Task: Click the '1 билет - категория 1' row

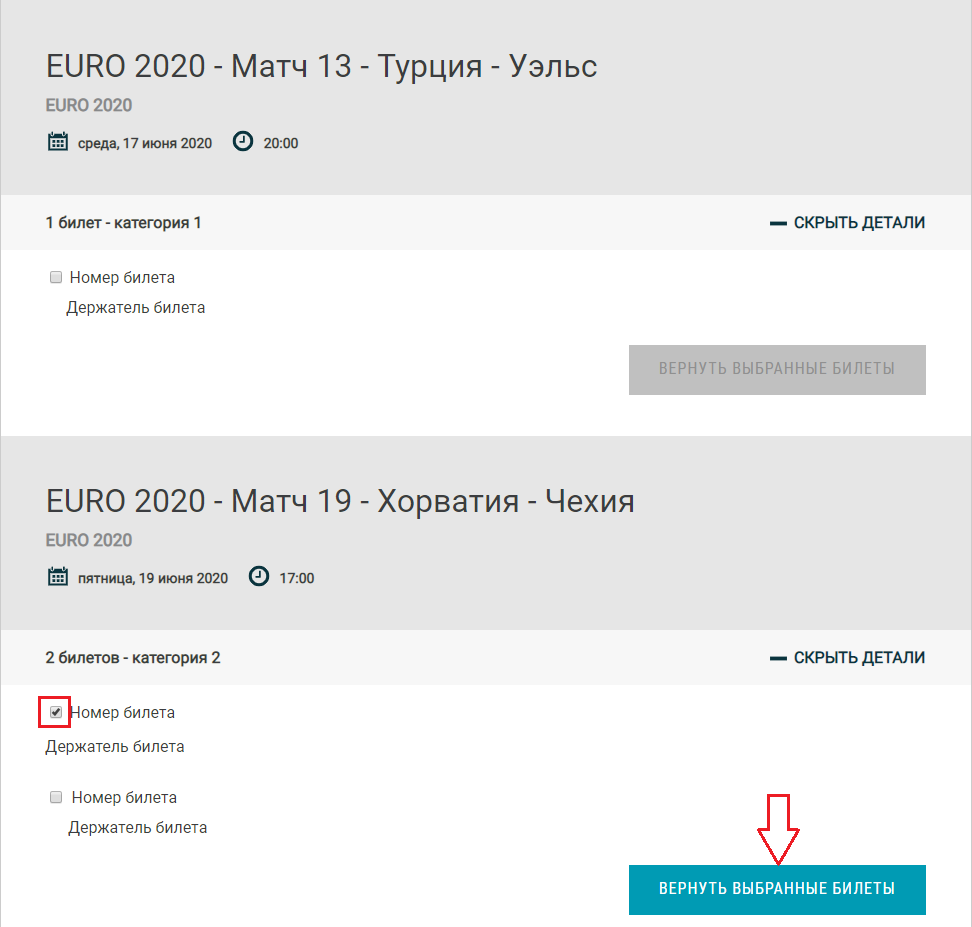Action: (486, 223)
